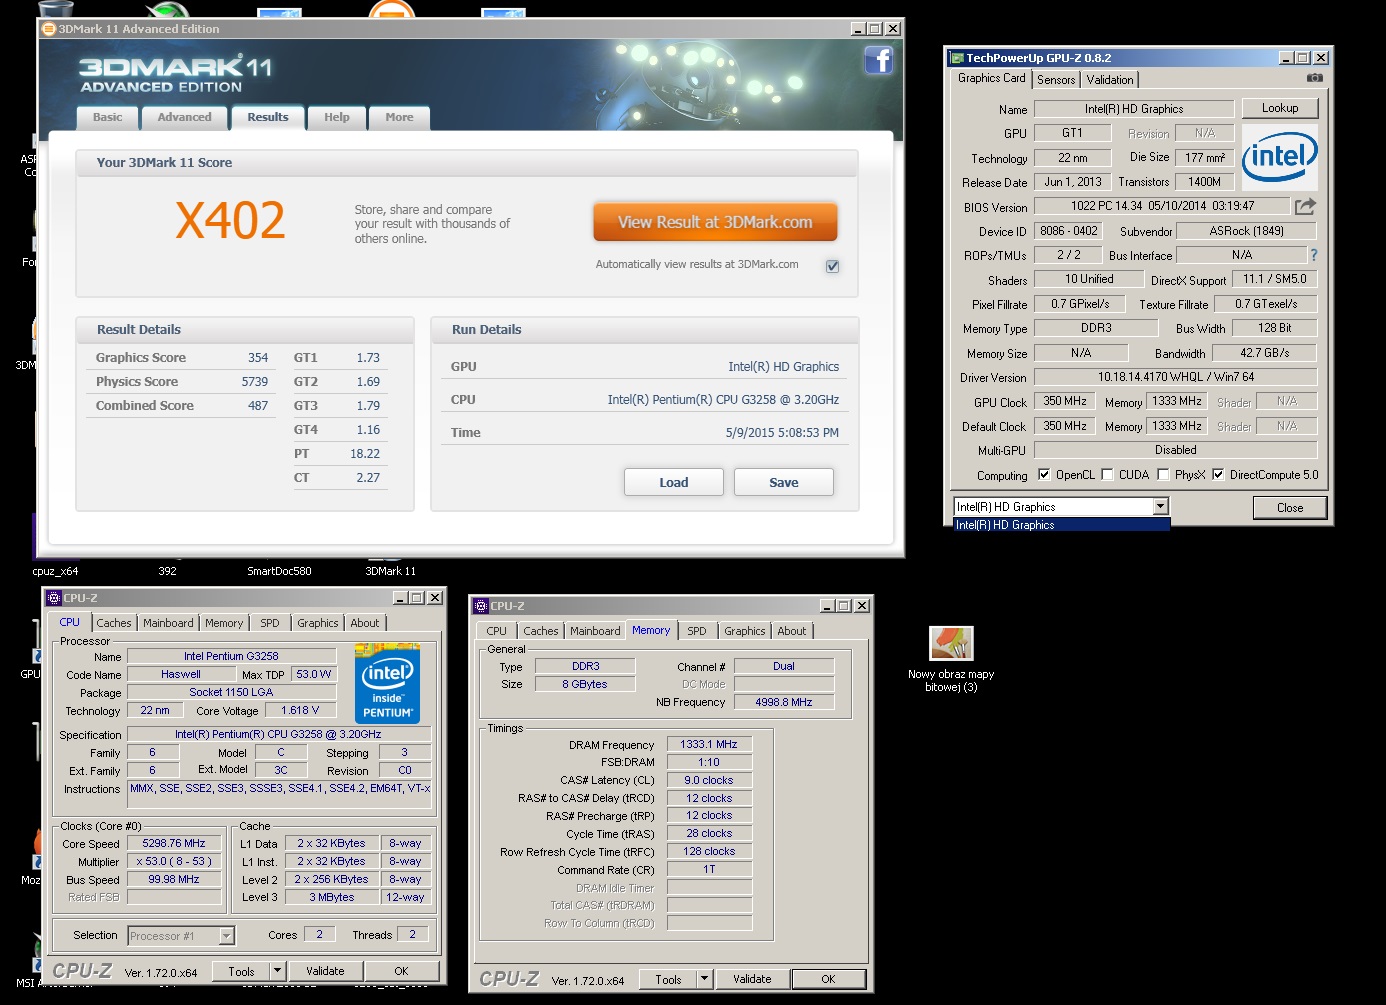Switch to the Advanced tab in 3DMark 11
Screen dimensions: 1386x1005
[x=185, y=118]
